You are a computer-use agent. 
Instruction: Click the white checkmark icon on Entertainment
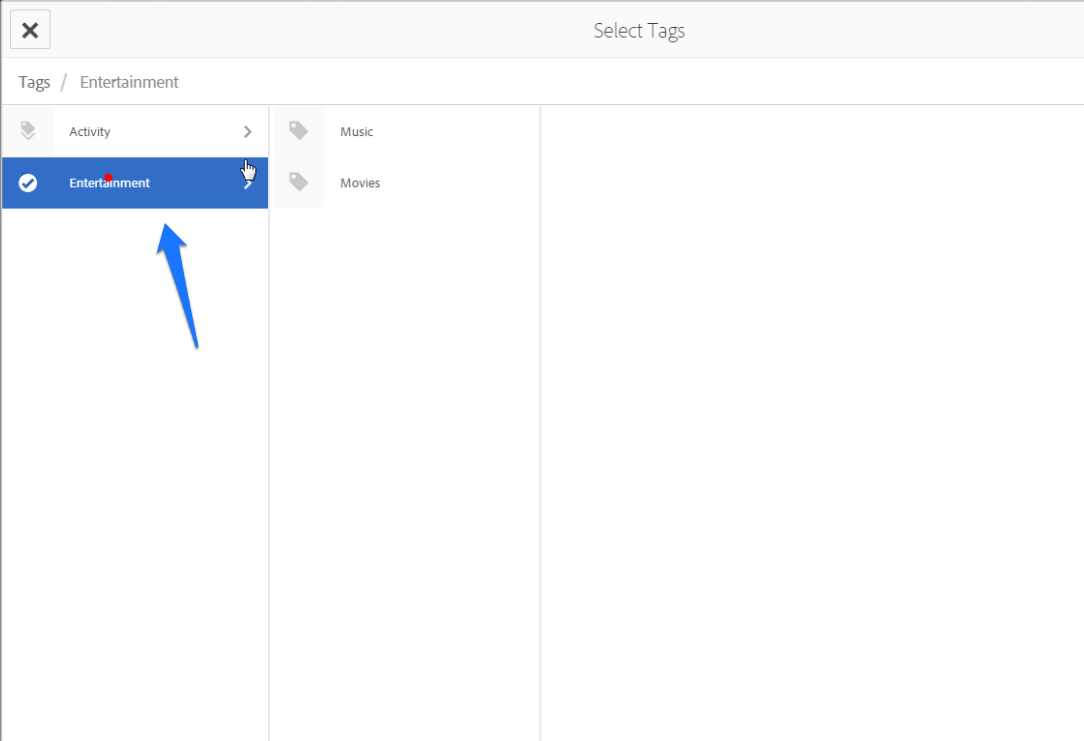tap(28, 182)
